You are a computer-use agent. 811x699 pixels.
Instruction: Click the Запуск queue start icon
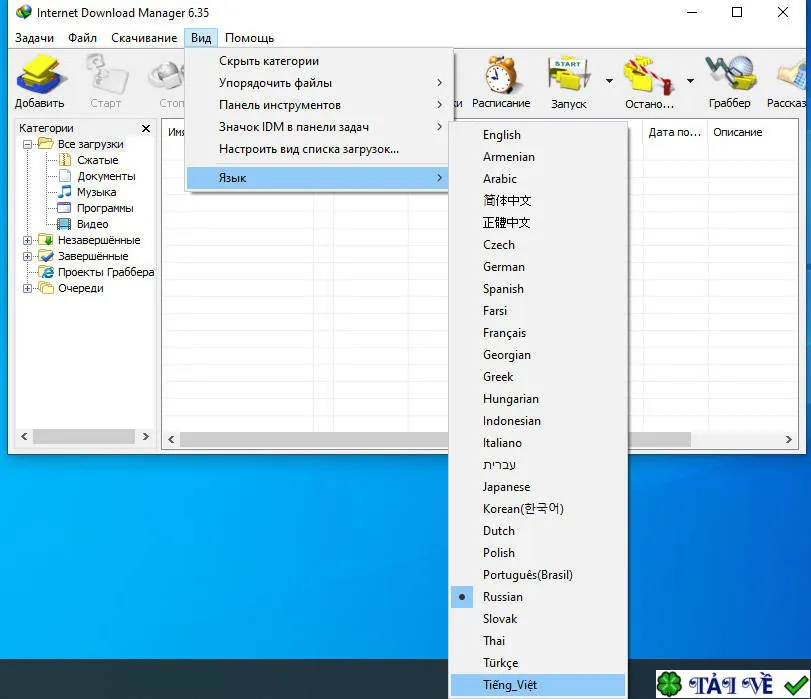(568, 76)
